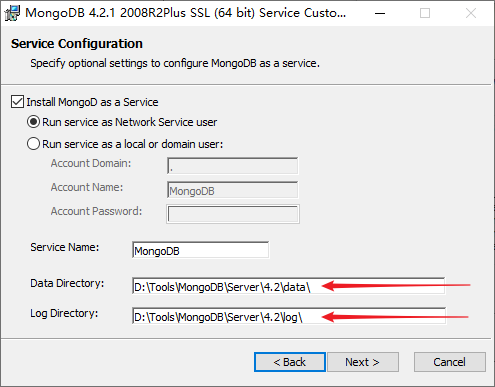This screenshot has width=495, height=387.
Task: Click the Log Directory path field
Action: [289, 316]
